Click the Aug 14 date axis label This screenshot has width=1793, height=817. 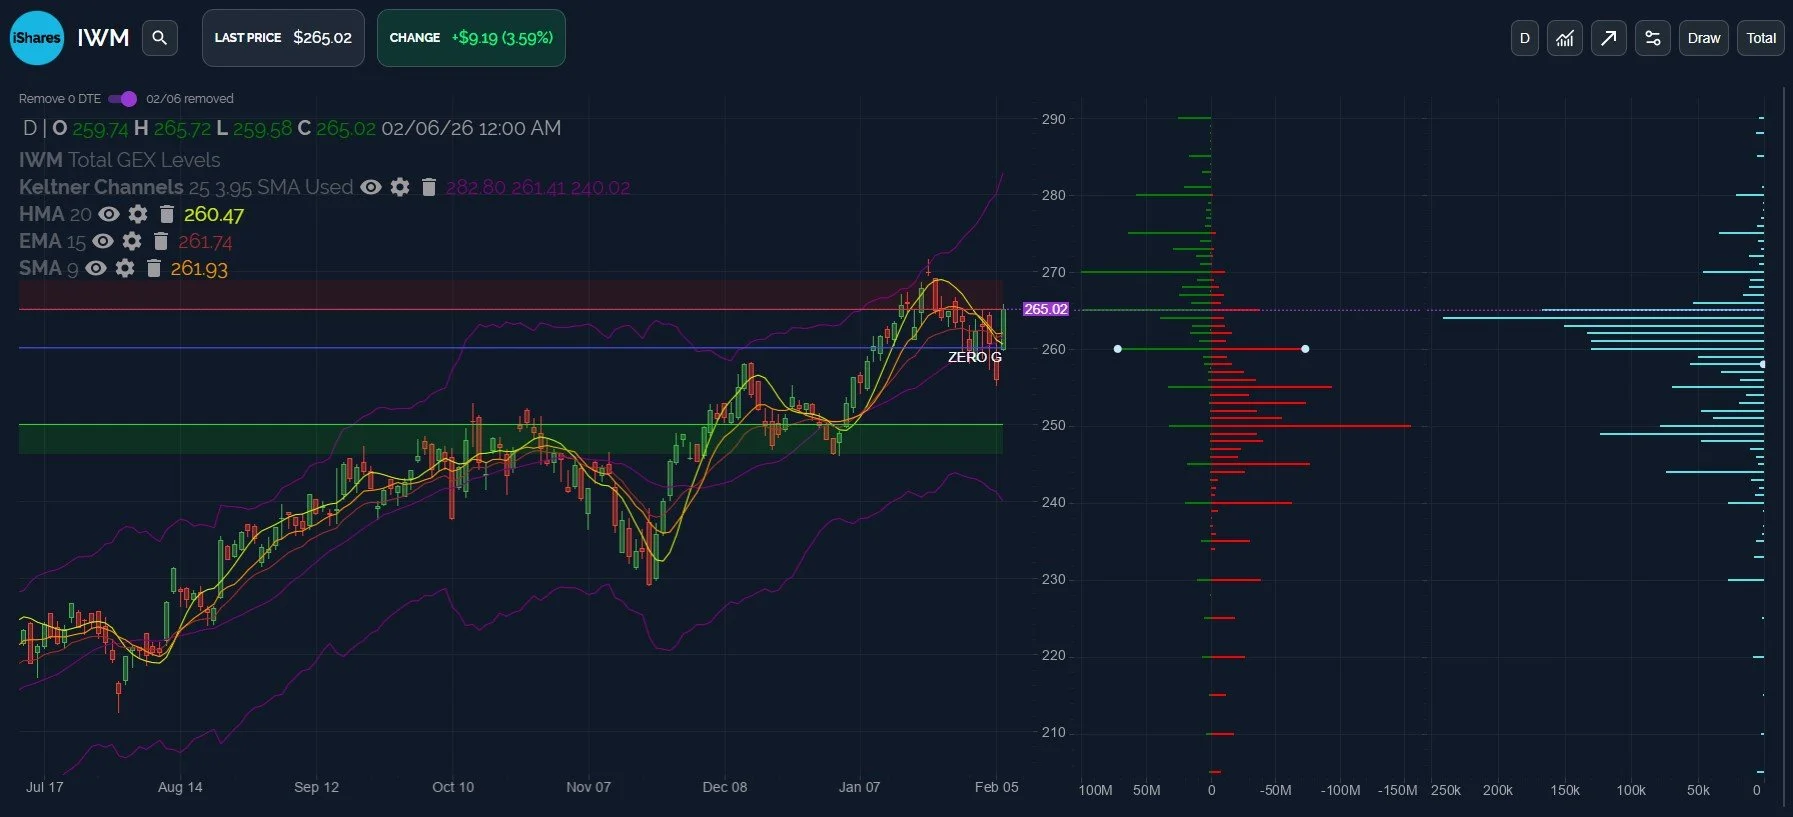[180, 787]
